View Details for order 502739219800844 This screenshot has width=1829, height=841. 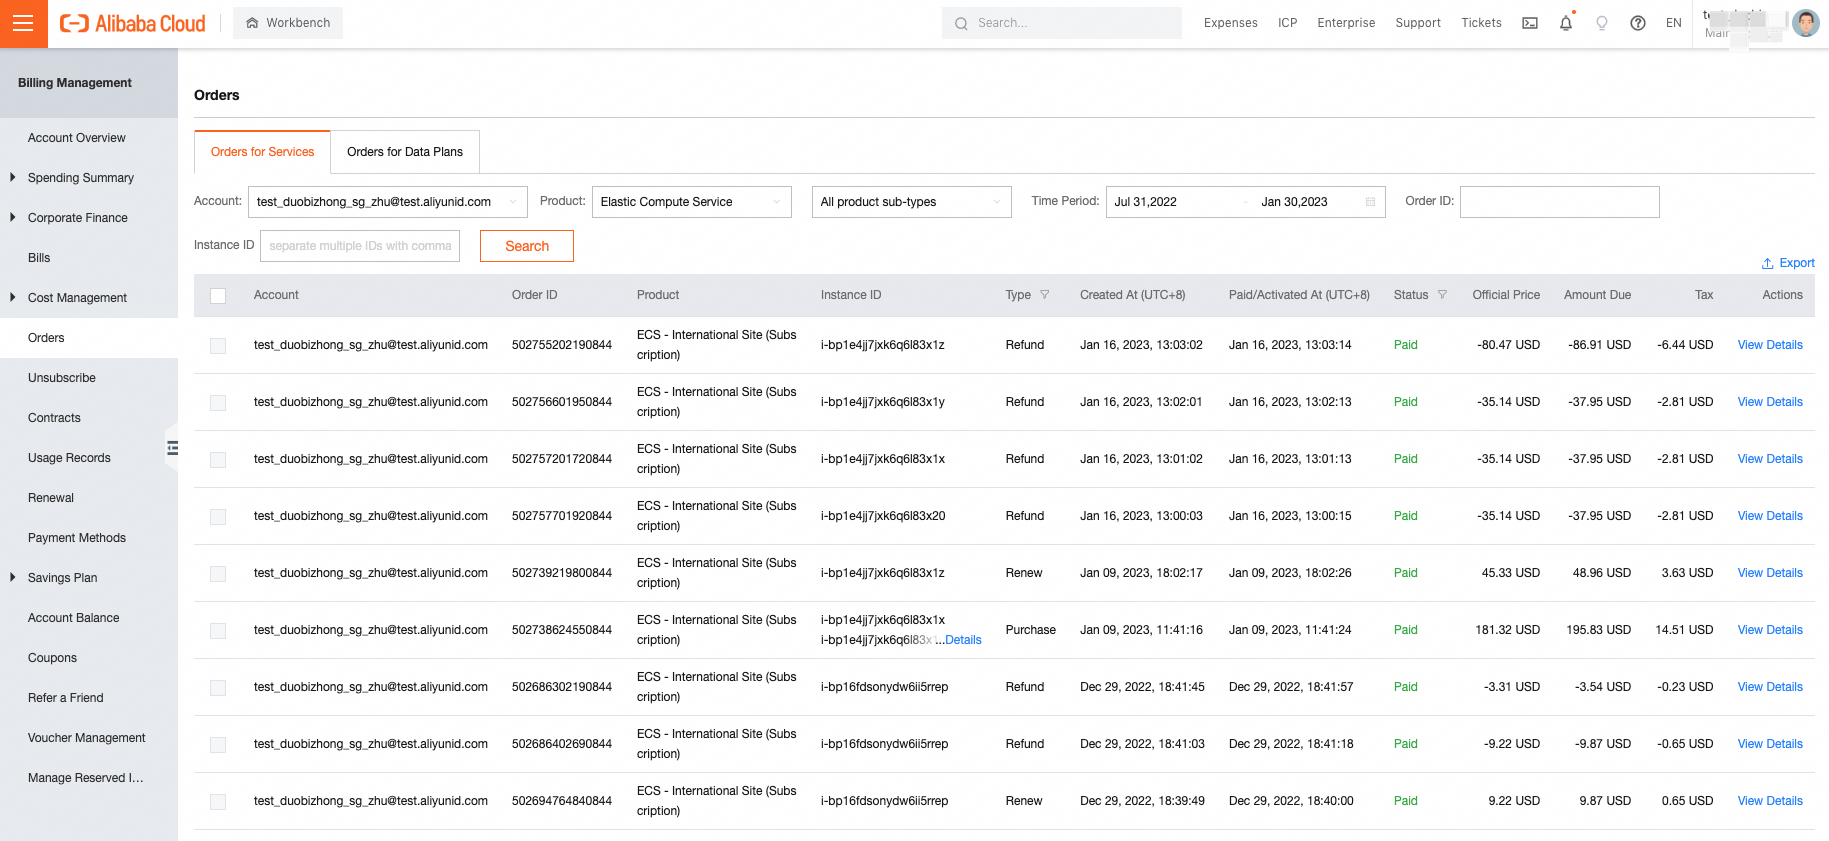tap(1770, 573)
